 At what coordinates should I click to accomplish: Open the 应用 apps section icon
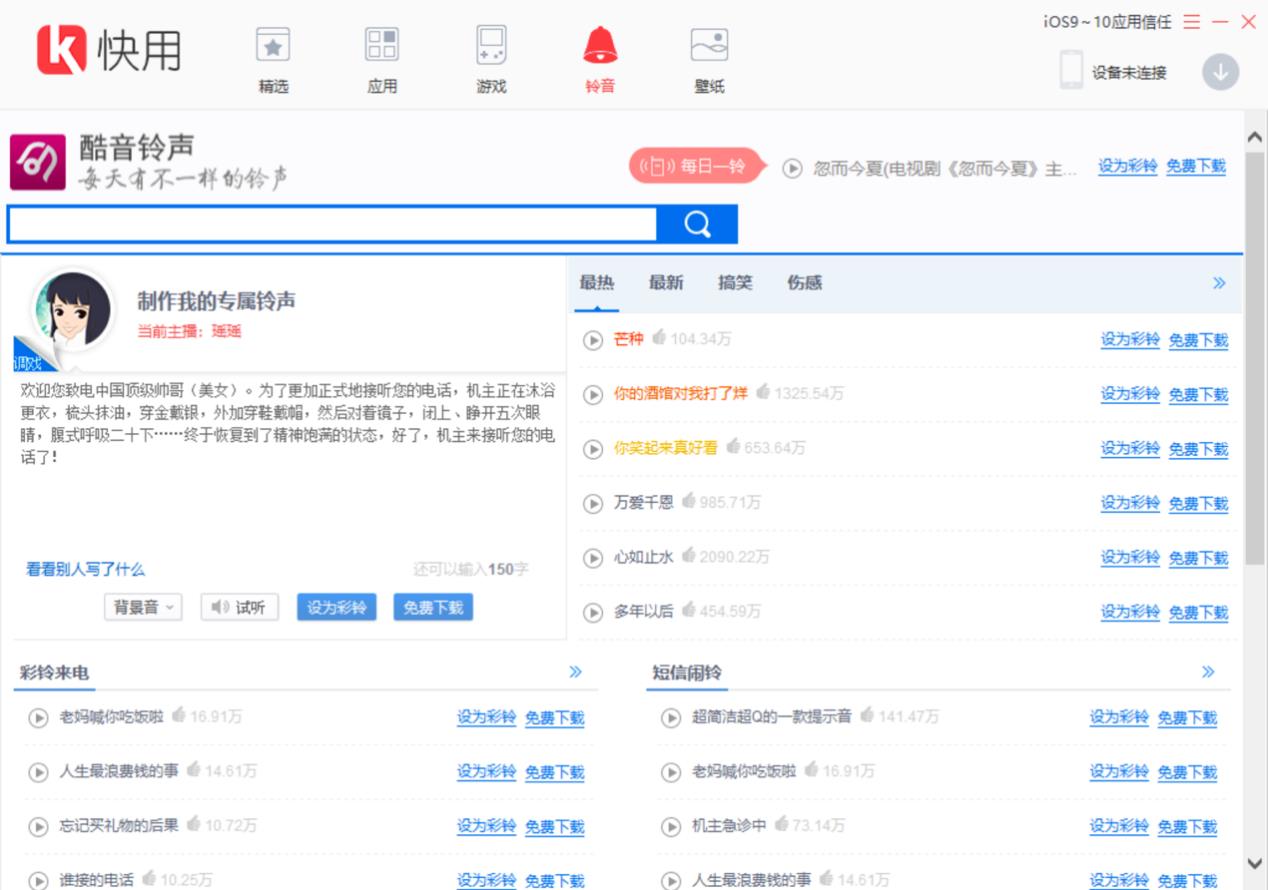(382, 46)
